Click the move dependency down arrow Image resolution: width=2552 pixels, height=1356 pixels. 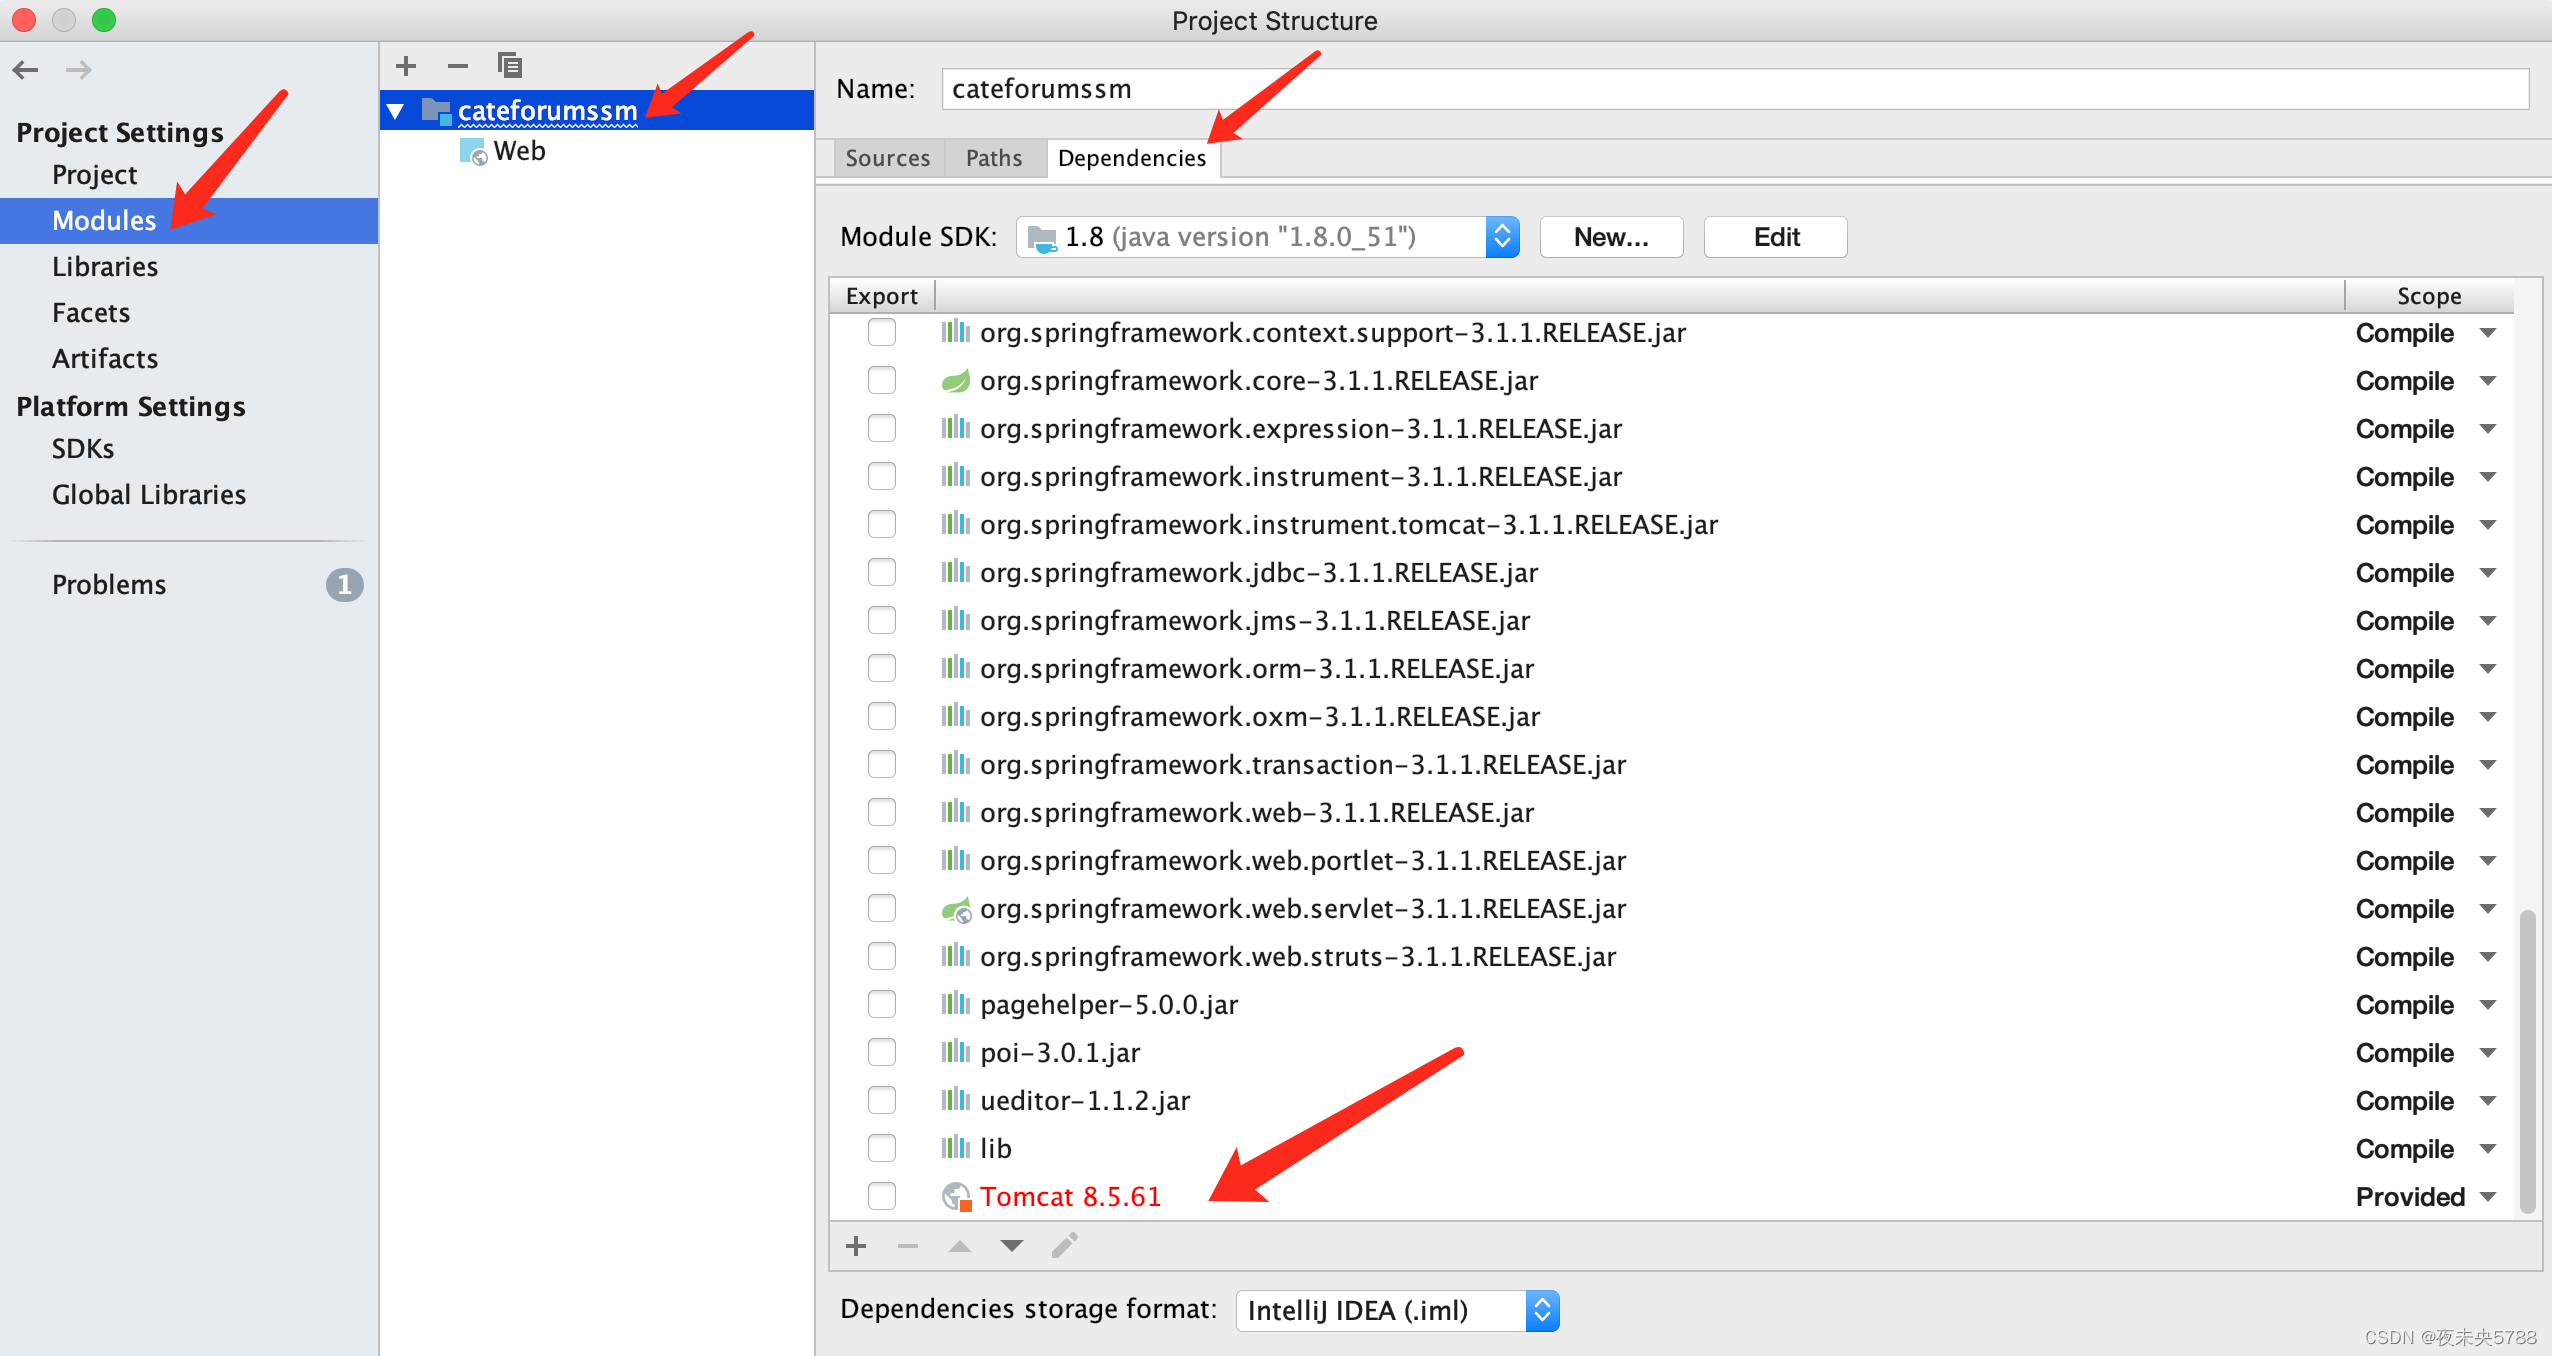1012,1246
